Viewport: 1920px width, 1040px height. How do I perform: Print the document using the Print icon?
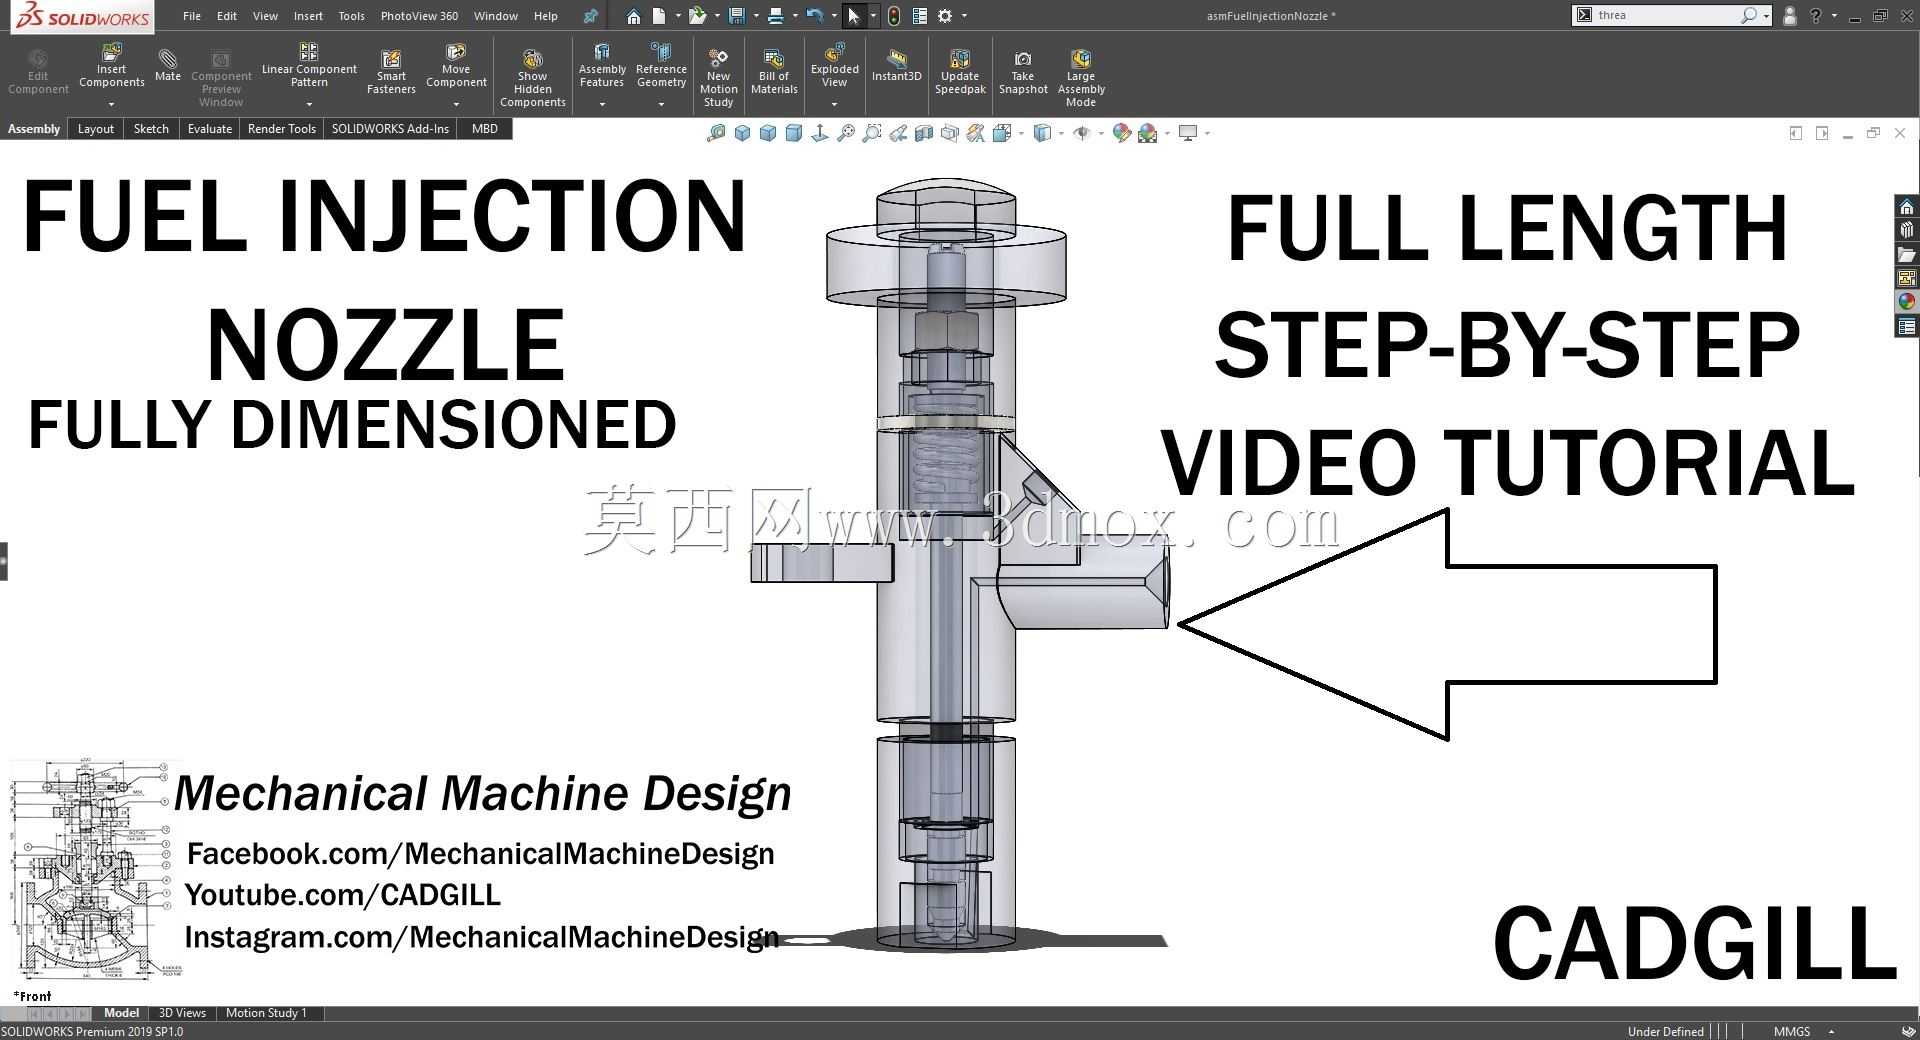tap(775, 16)
